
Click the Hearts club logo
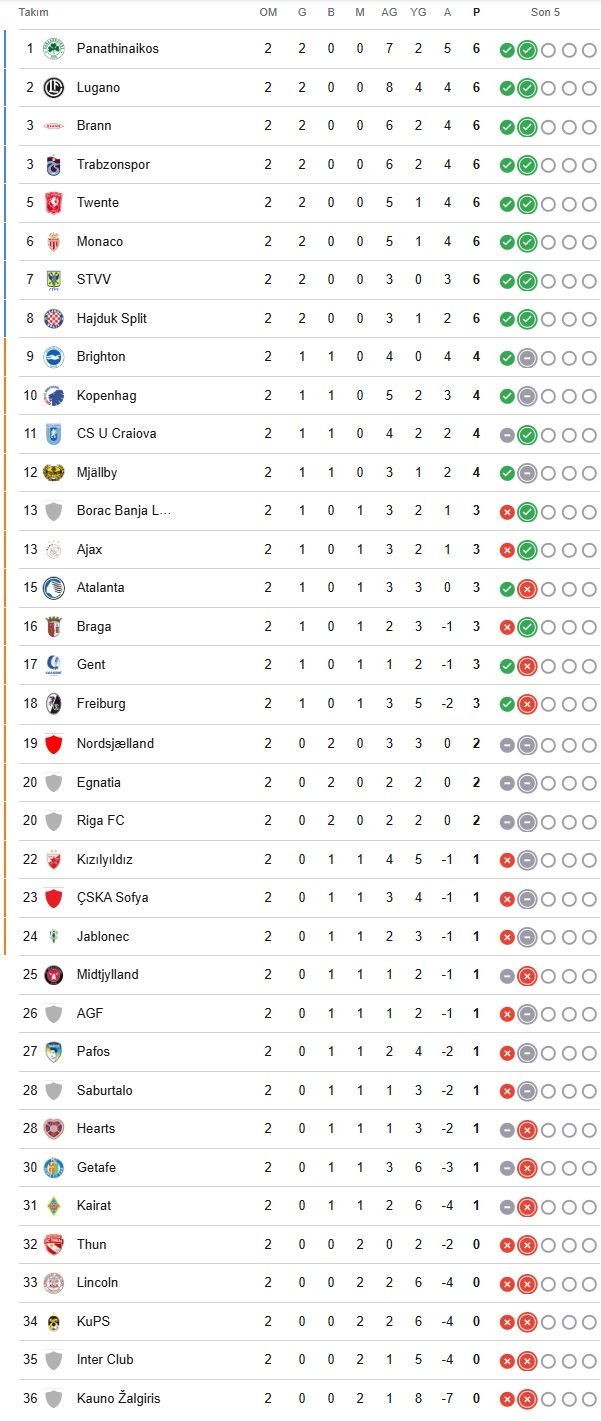(x=54, y=1128)
